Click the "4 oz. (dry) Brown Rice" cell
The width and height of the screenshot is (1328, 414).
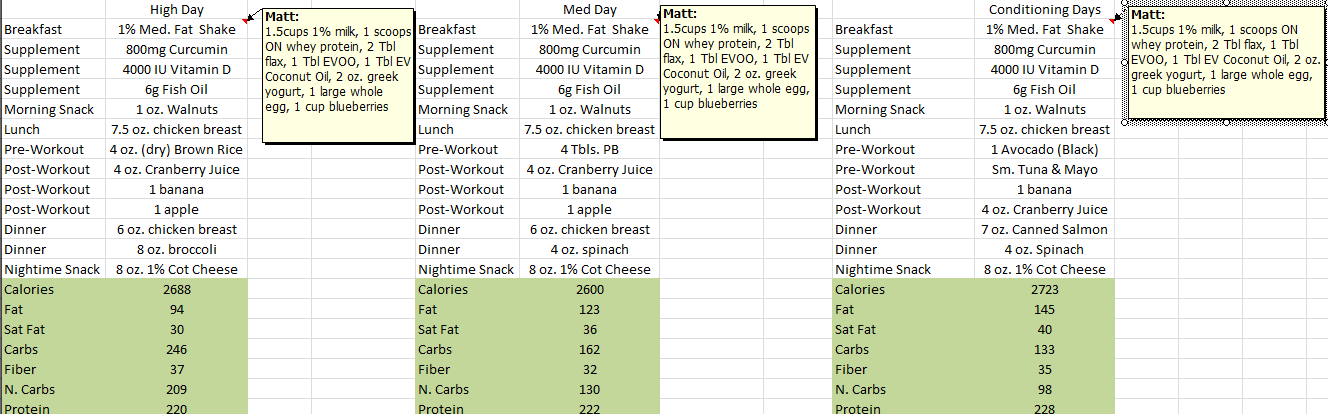[x=176, y=150]
